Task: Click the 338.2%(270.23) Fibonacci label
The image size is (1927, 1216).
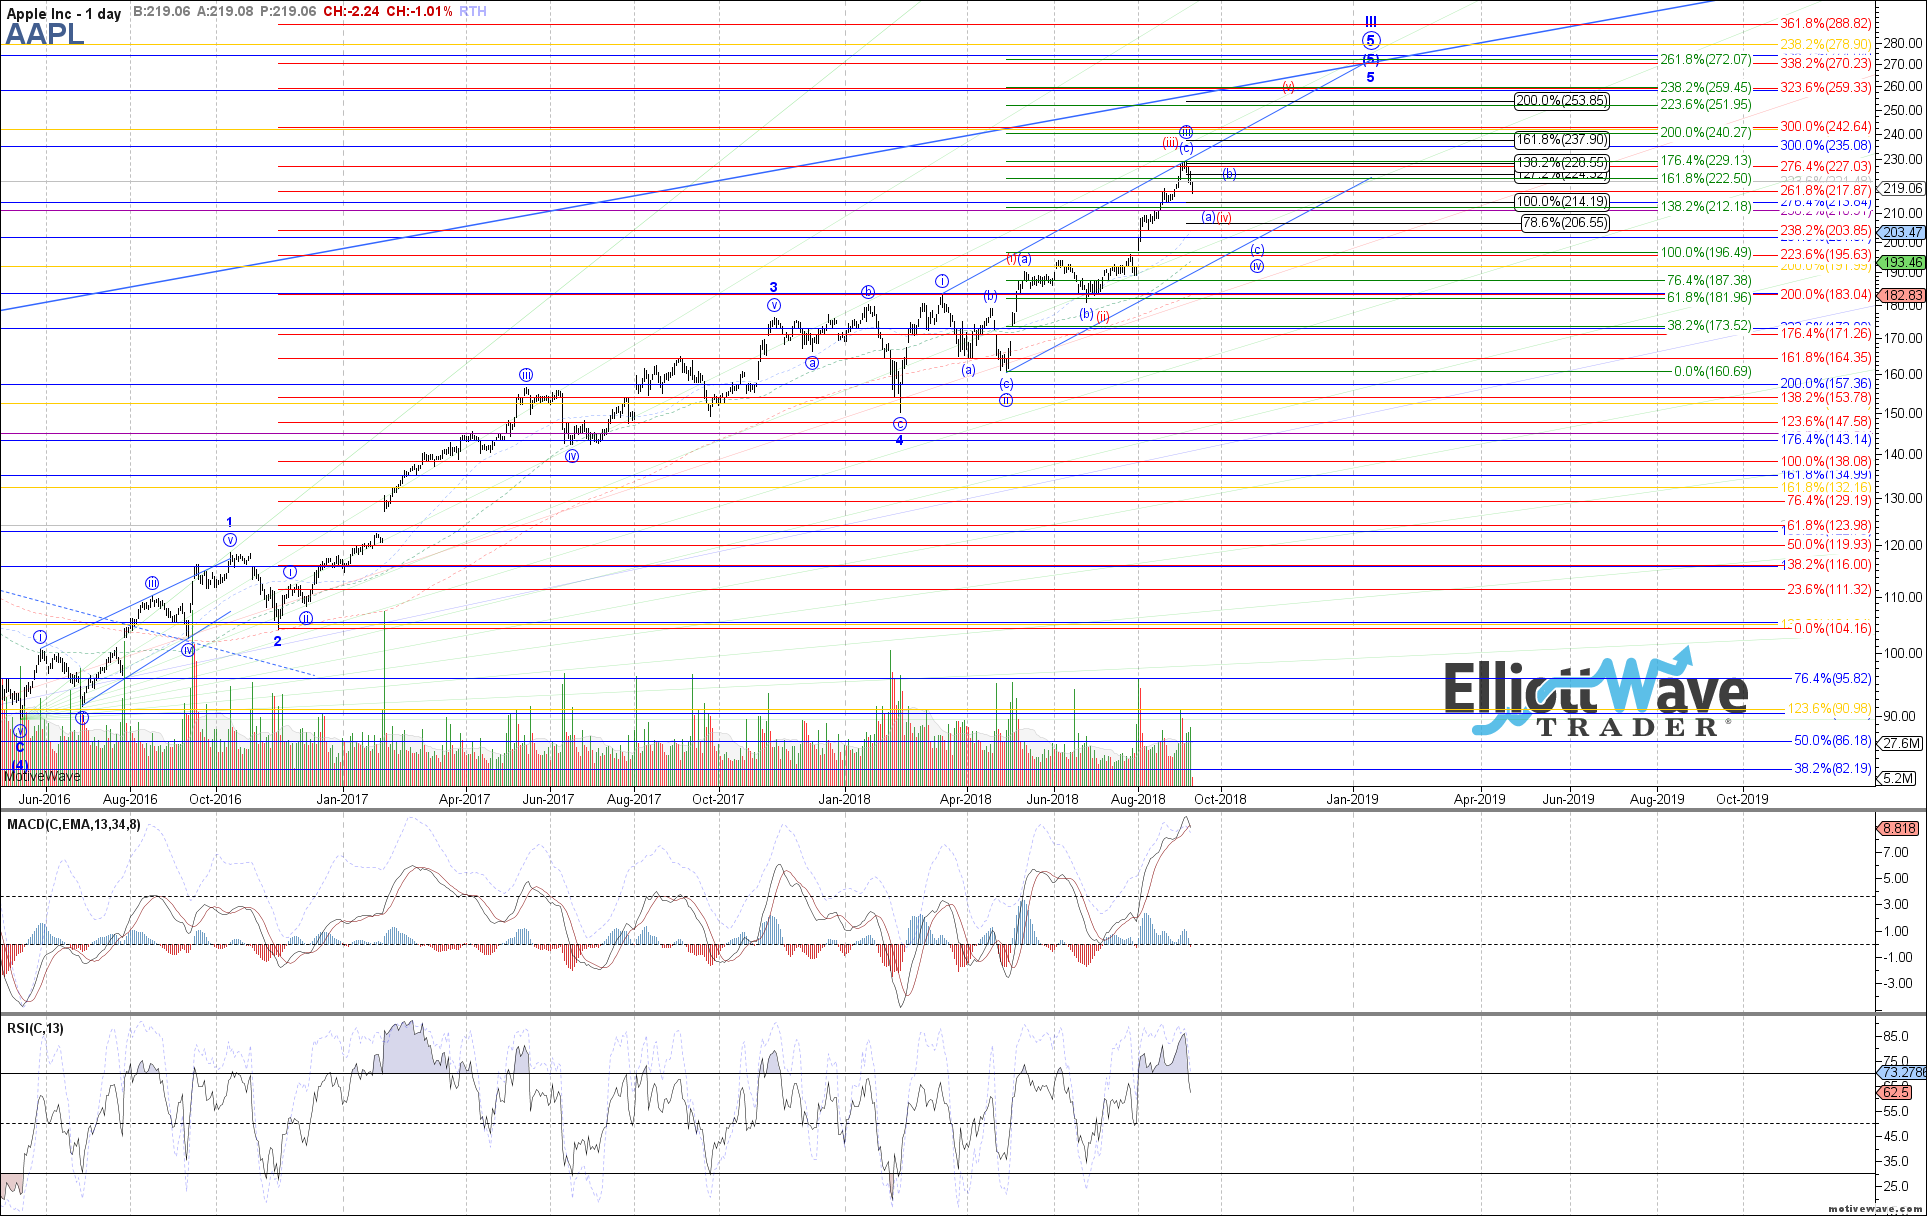Action: tap(1825, 64)
